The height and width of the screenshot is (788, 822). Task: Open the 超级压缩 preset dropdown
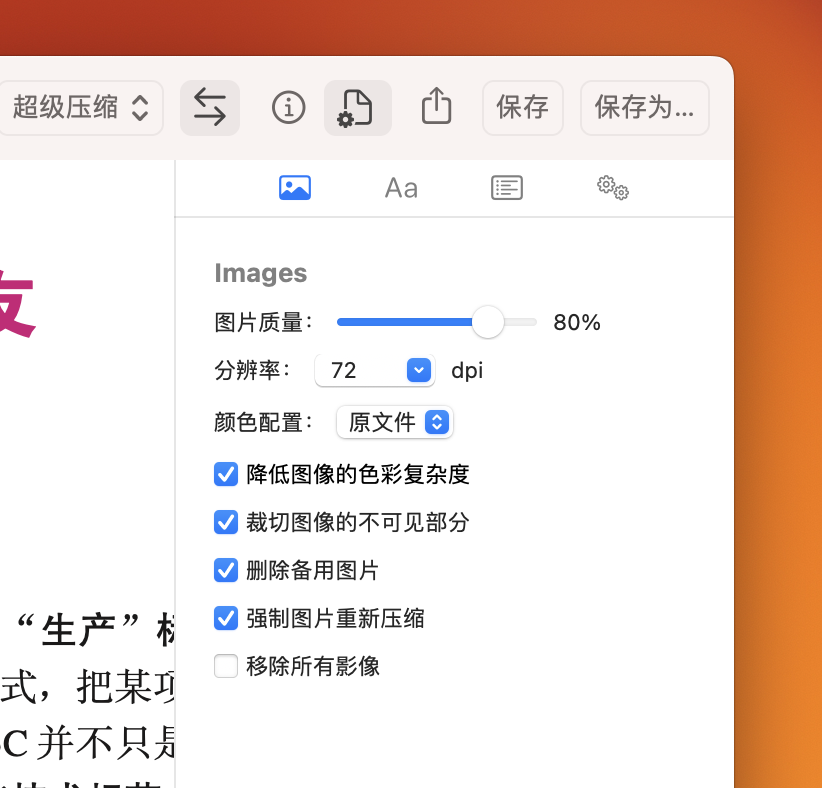[79, 108]
